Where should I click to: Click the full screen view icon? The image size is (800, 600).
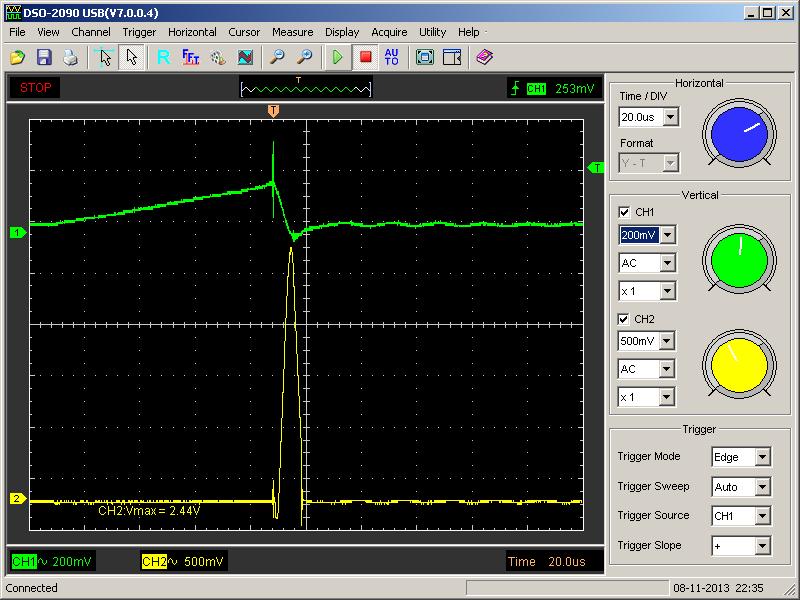click(x=424, y=57)
